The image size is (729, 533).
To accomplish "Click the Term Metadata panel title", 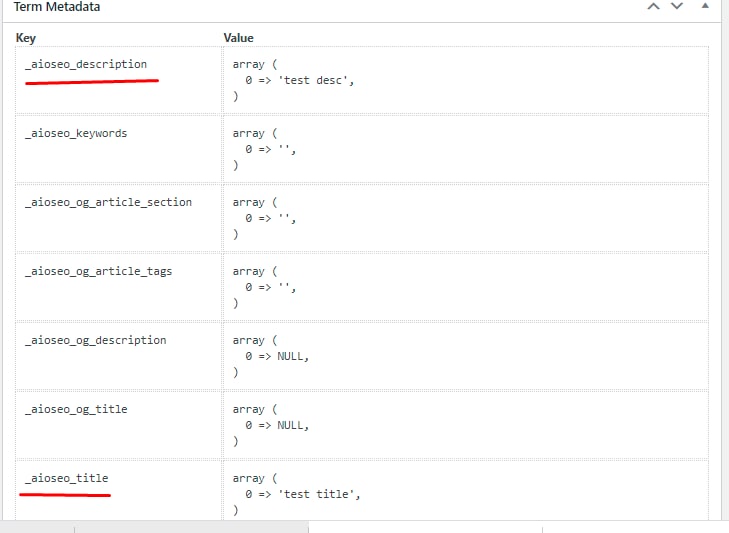I will [x=57, y=7].
